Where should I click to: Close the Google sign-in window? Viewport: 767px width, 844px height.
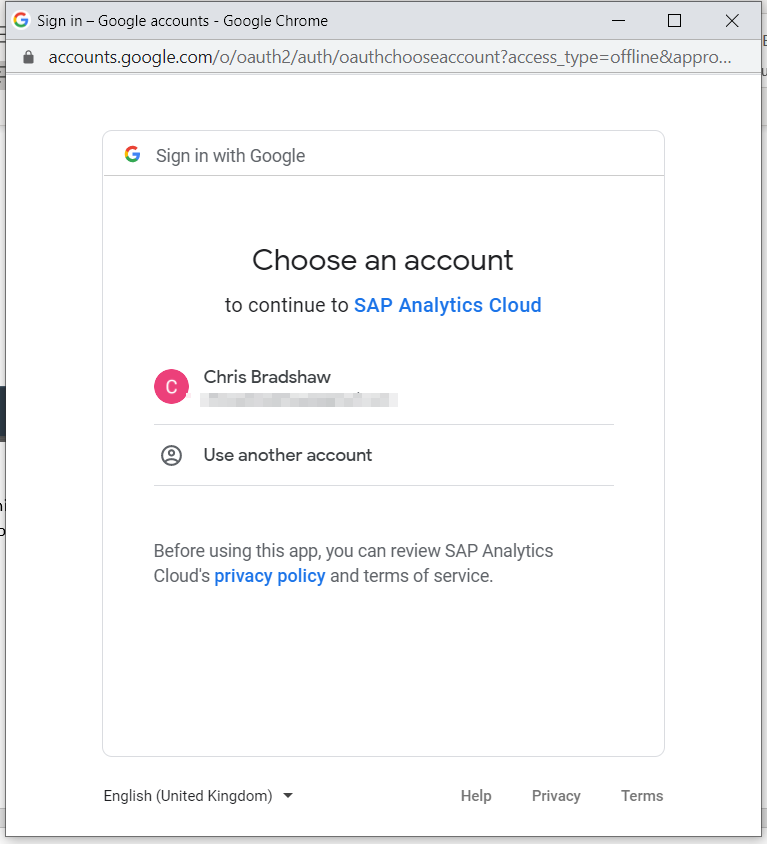732,20
